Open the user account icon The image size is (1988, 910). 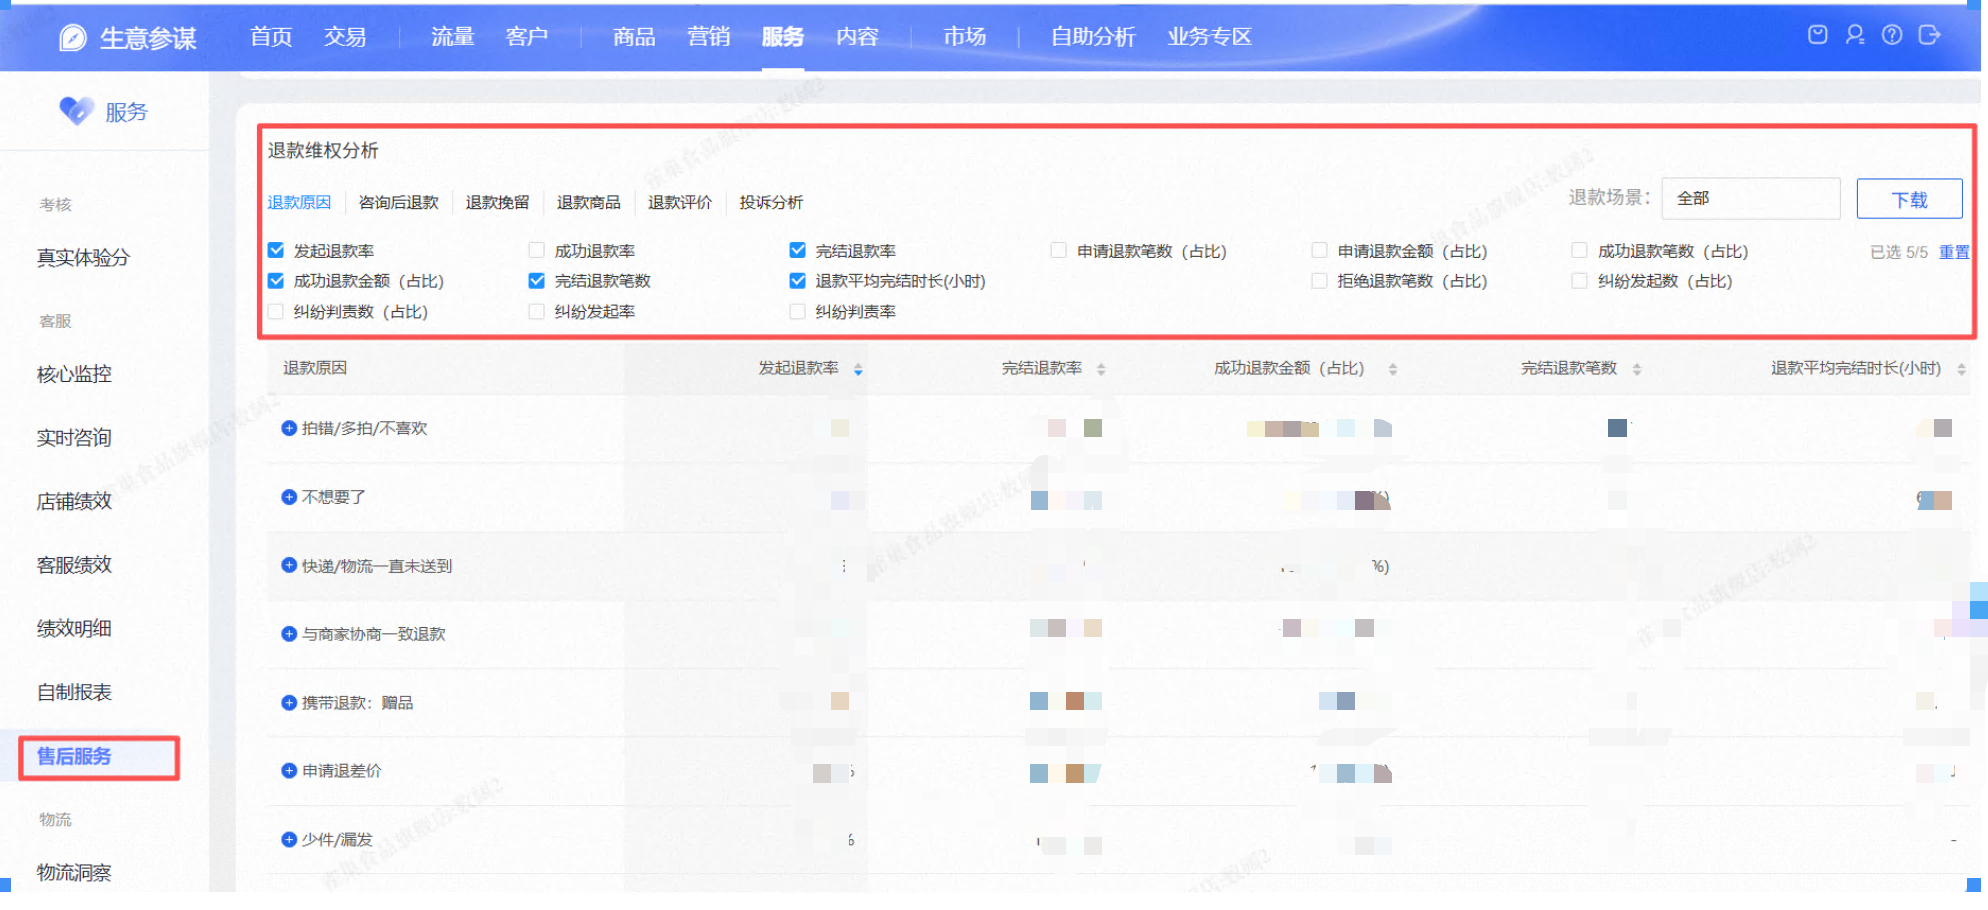tap(1855, 35)
